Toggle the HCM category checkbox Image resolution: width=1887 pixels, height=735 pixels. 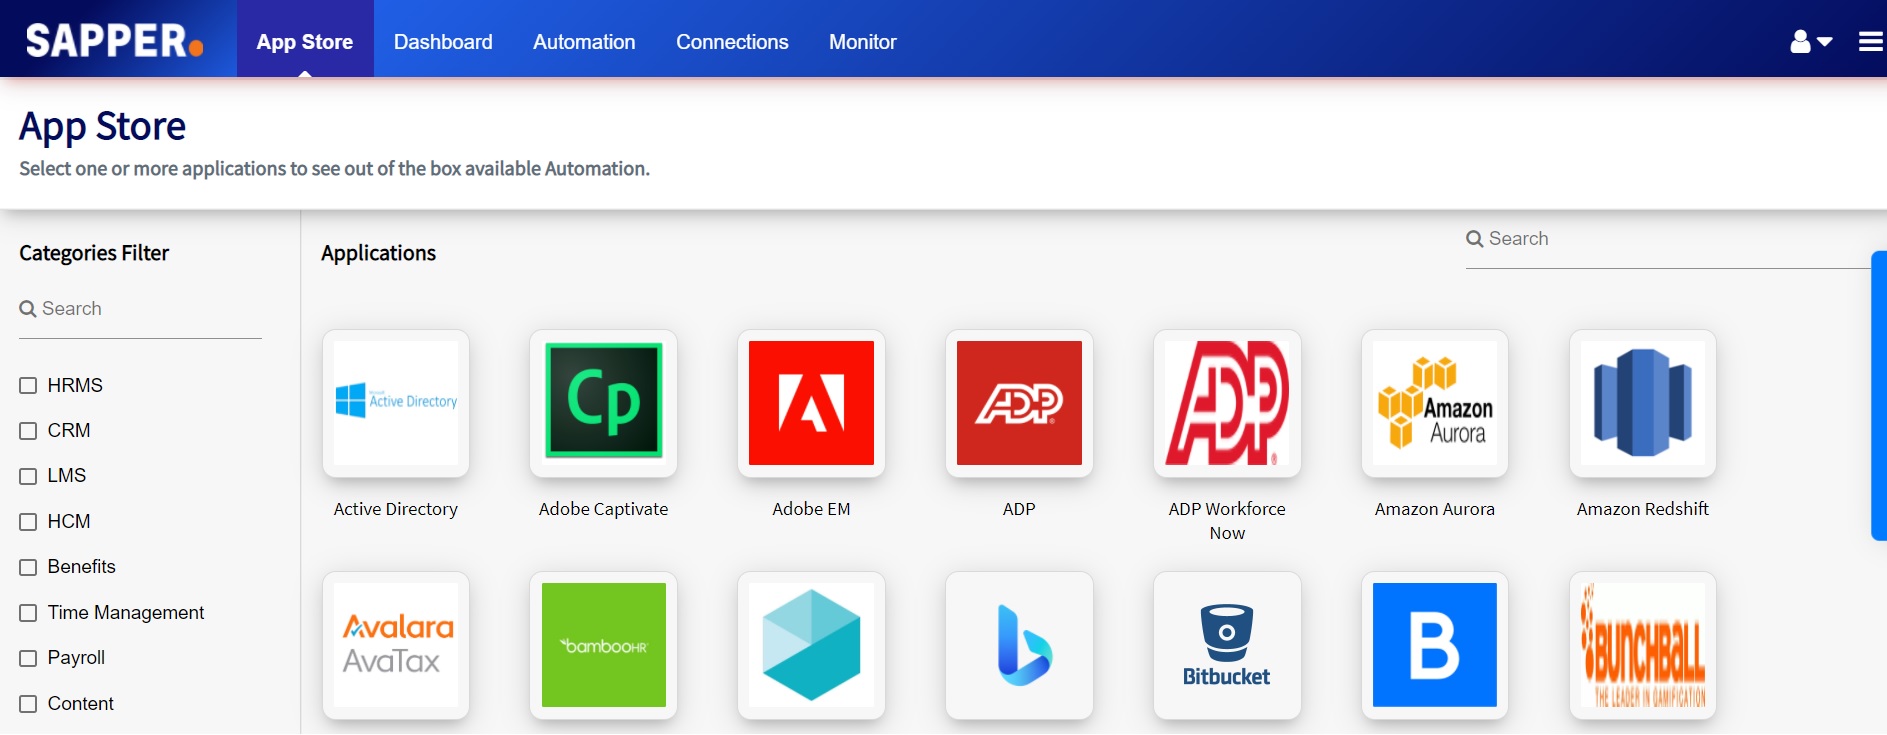click(x=28, y=522)
